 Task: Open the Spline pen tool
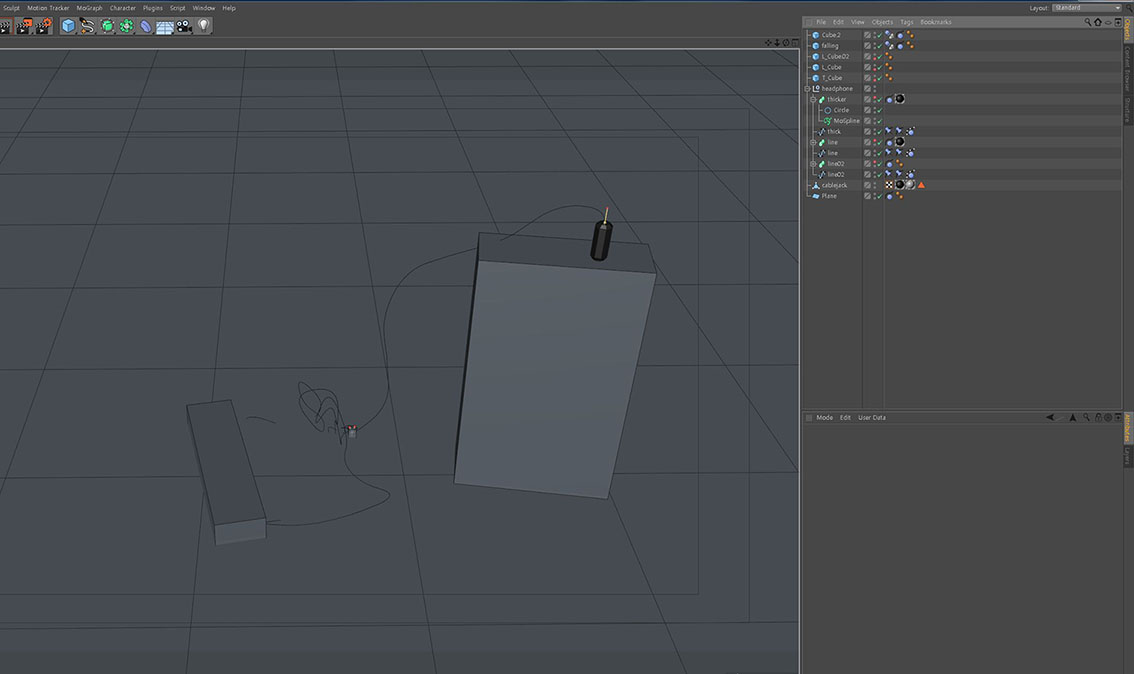(x=88, y=26)
